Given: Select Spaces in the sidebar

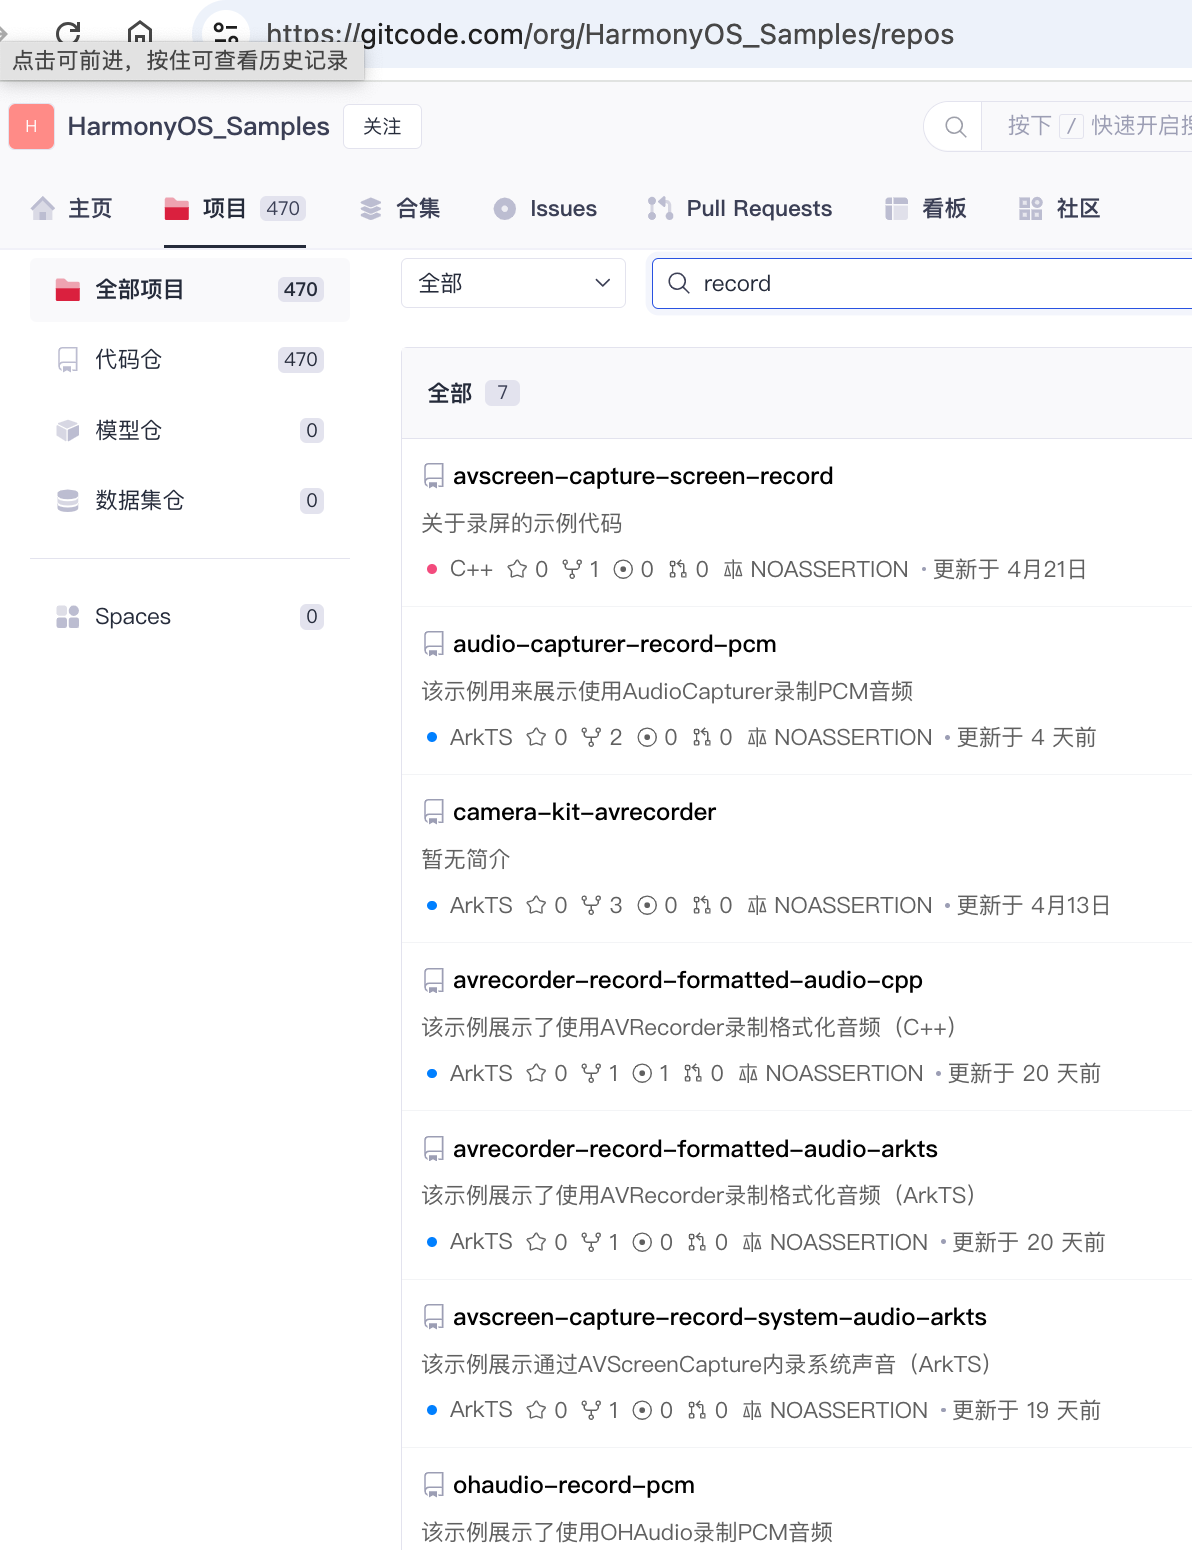Looking at the screenshot, I should tap(190, 617).
